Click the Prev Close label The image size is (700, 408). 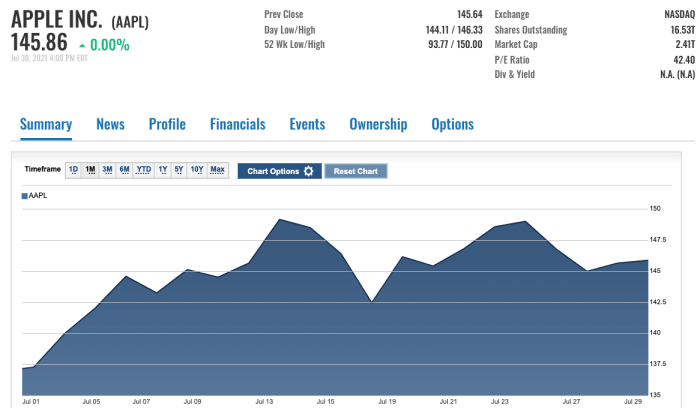[283, 14]
